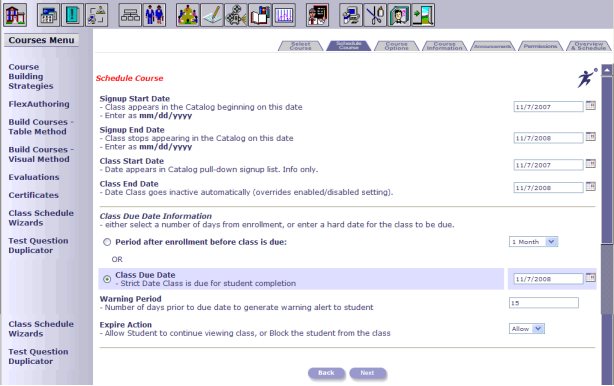The width and height of the screenshot is (614, 386).
Task: Click the Next button
Action: (x=367, y=373)
